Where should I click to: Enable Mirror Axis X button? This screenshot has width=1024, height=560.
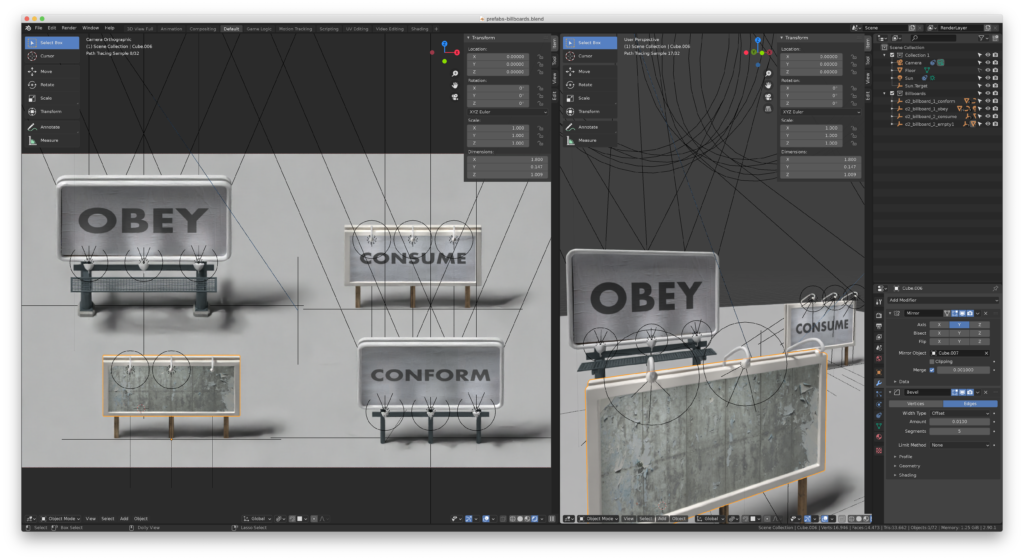(x=939, y=324)
